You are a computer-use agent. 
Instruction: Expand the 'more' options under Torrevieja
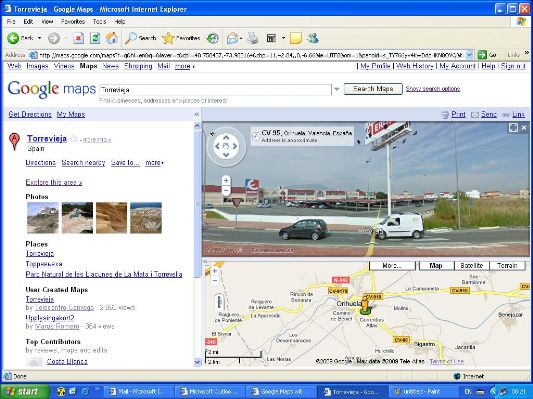tap(154, 163)
